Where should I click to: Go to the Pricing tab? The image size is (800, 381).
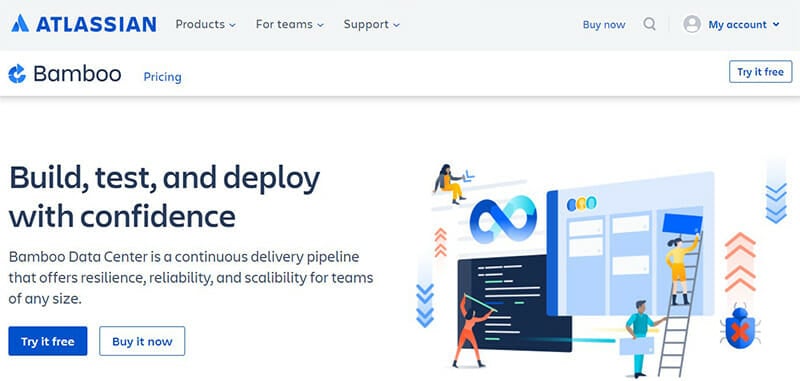pos(162,77)
